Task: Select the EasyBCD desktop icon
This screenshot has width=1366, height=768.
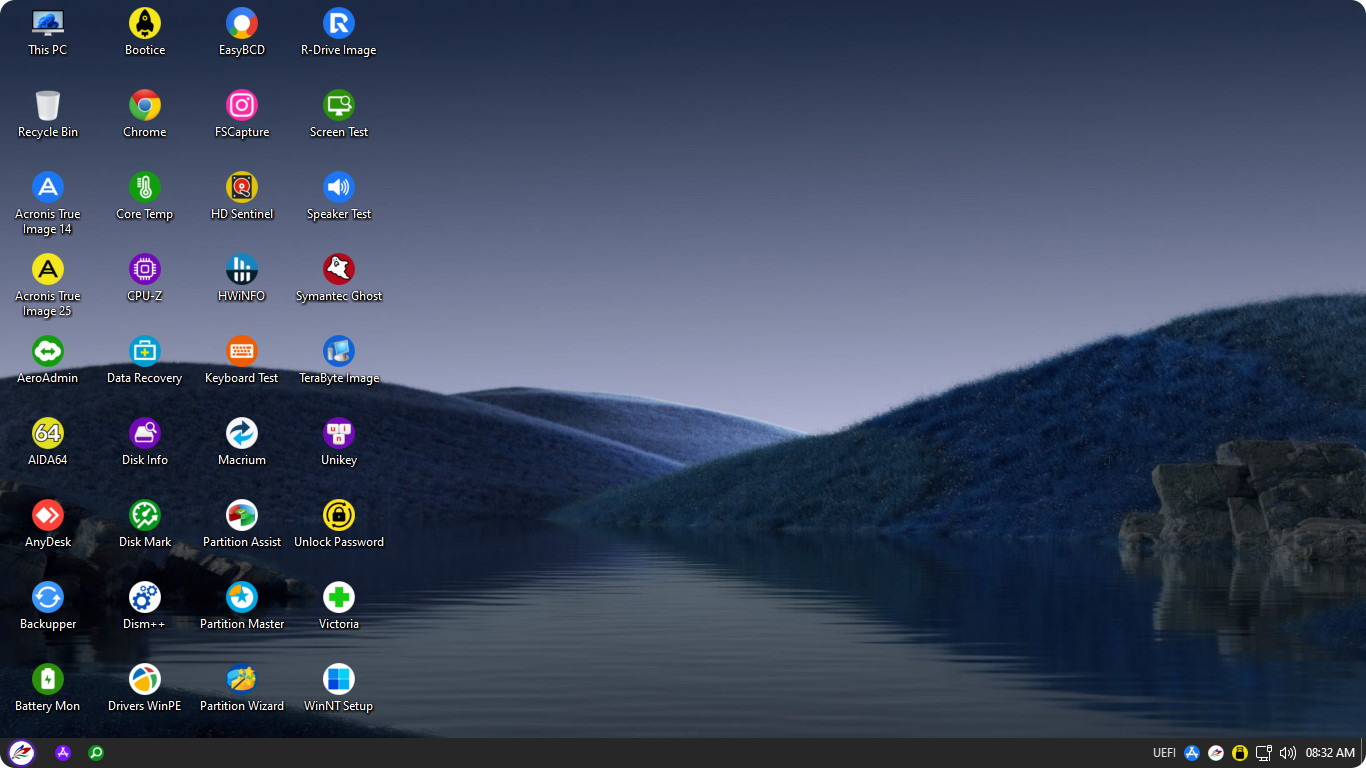Action: point(242,24)
